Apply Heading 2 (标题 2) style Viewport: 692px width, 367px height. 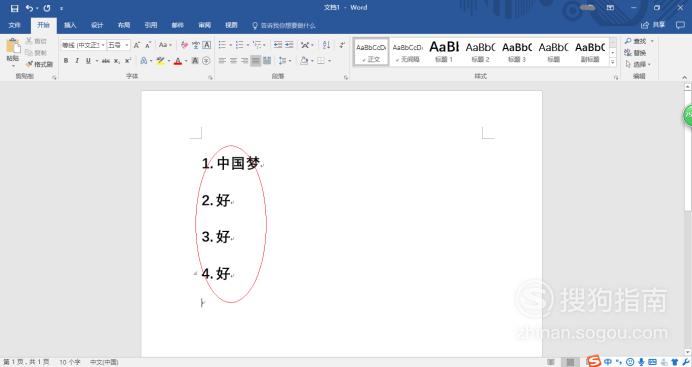click(480, 52)
